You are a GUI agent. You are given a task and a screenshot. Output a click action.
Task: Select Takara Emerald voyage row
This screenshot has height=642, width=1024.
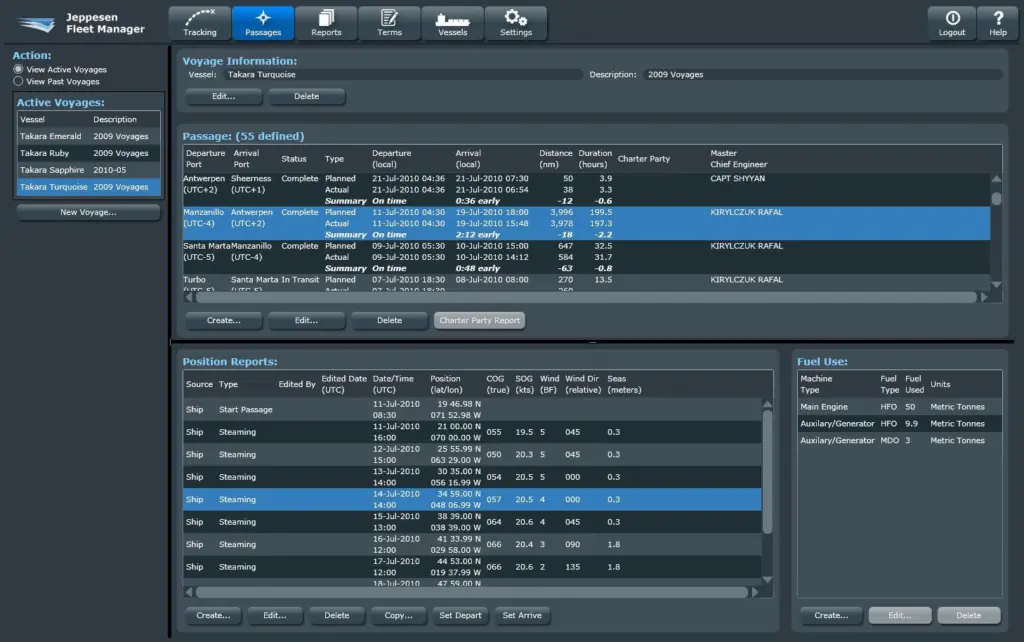tap(88, 136)
